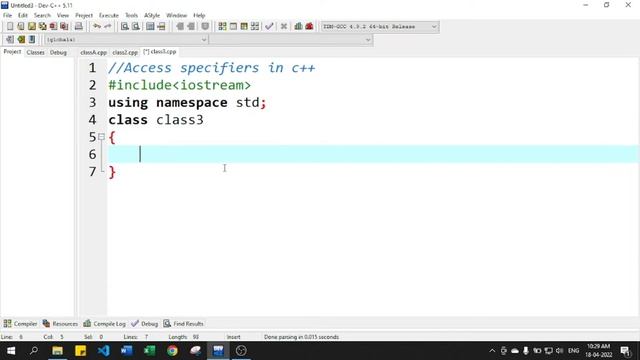Click the Delete Profiling Information icon
Image resolution: width=640 pixels, height=360 pixels.
coord(309,27)
